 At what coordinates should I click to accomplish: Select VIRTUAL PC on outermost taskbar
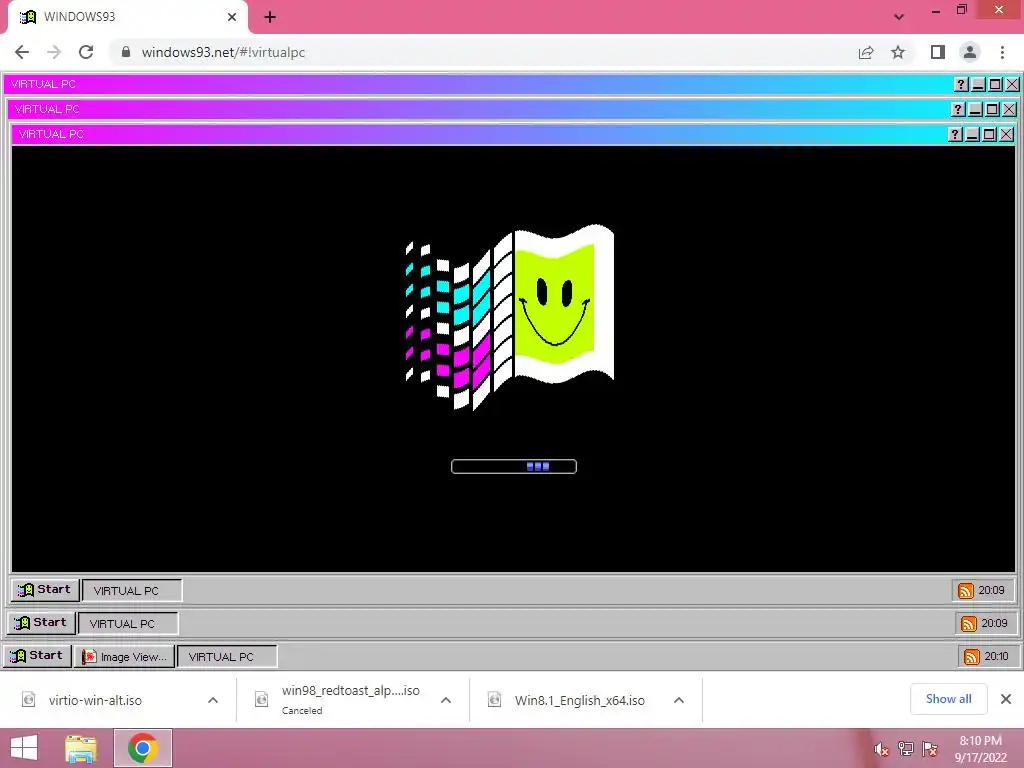pos(227,656)
